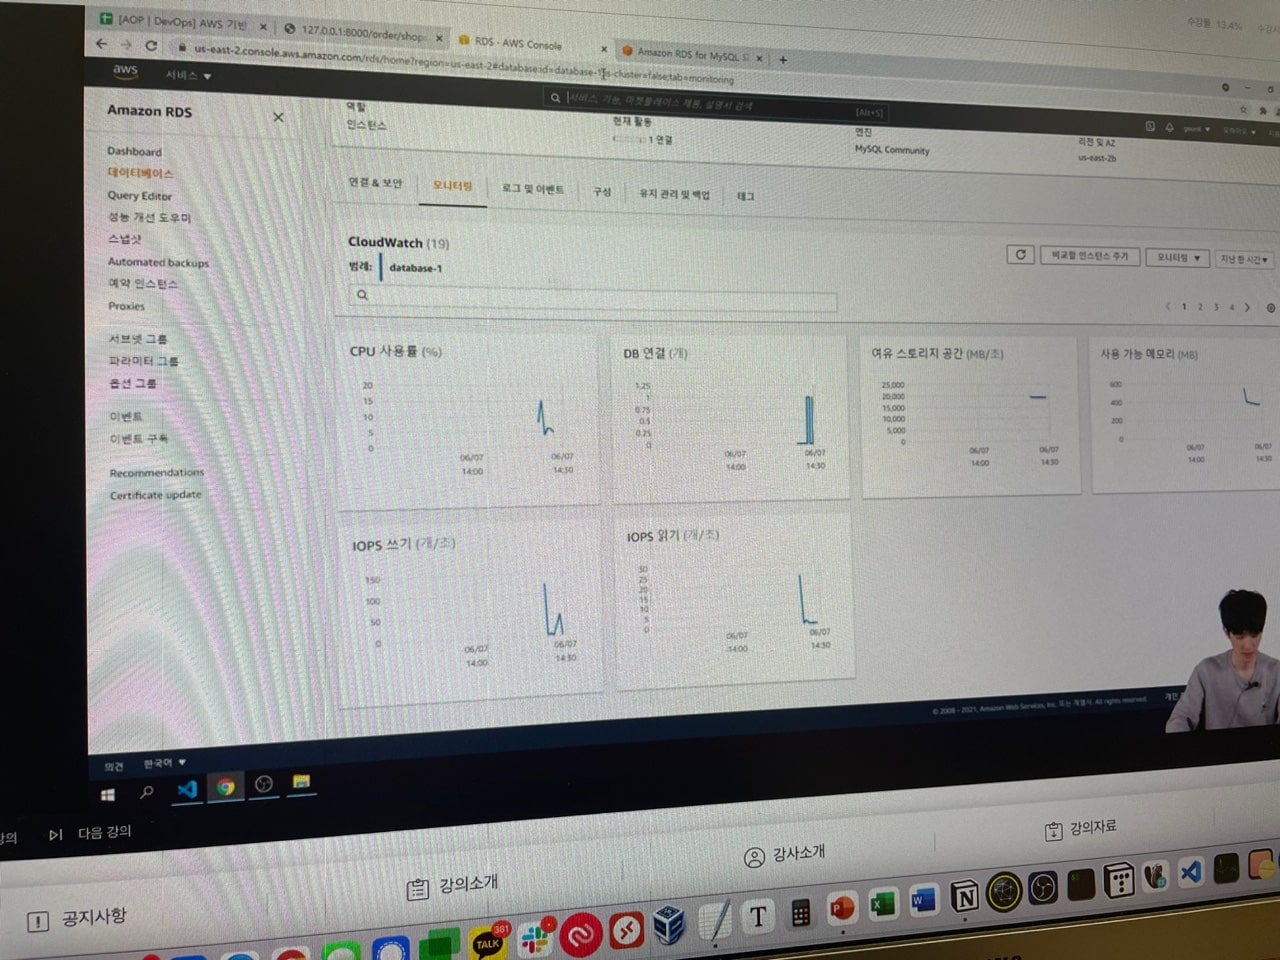
Task: Open the AWS 서비스 services dropdown
Action: (188, 76)
